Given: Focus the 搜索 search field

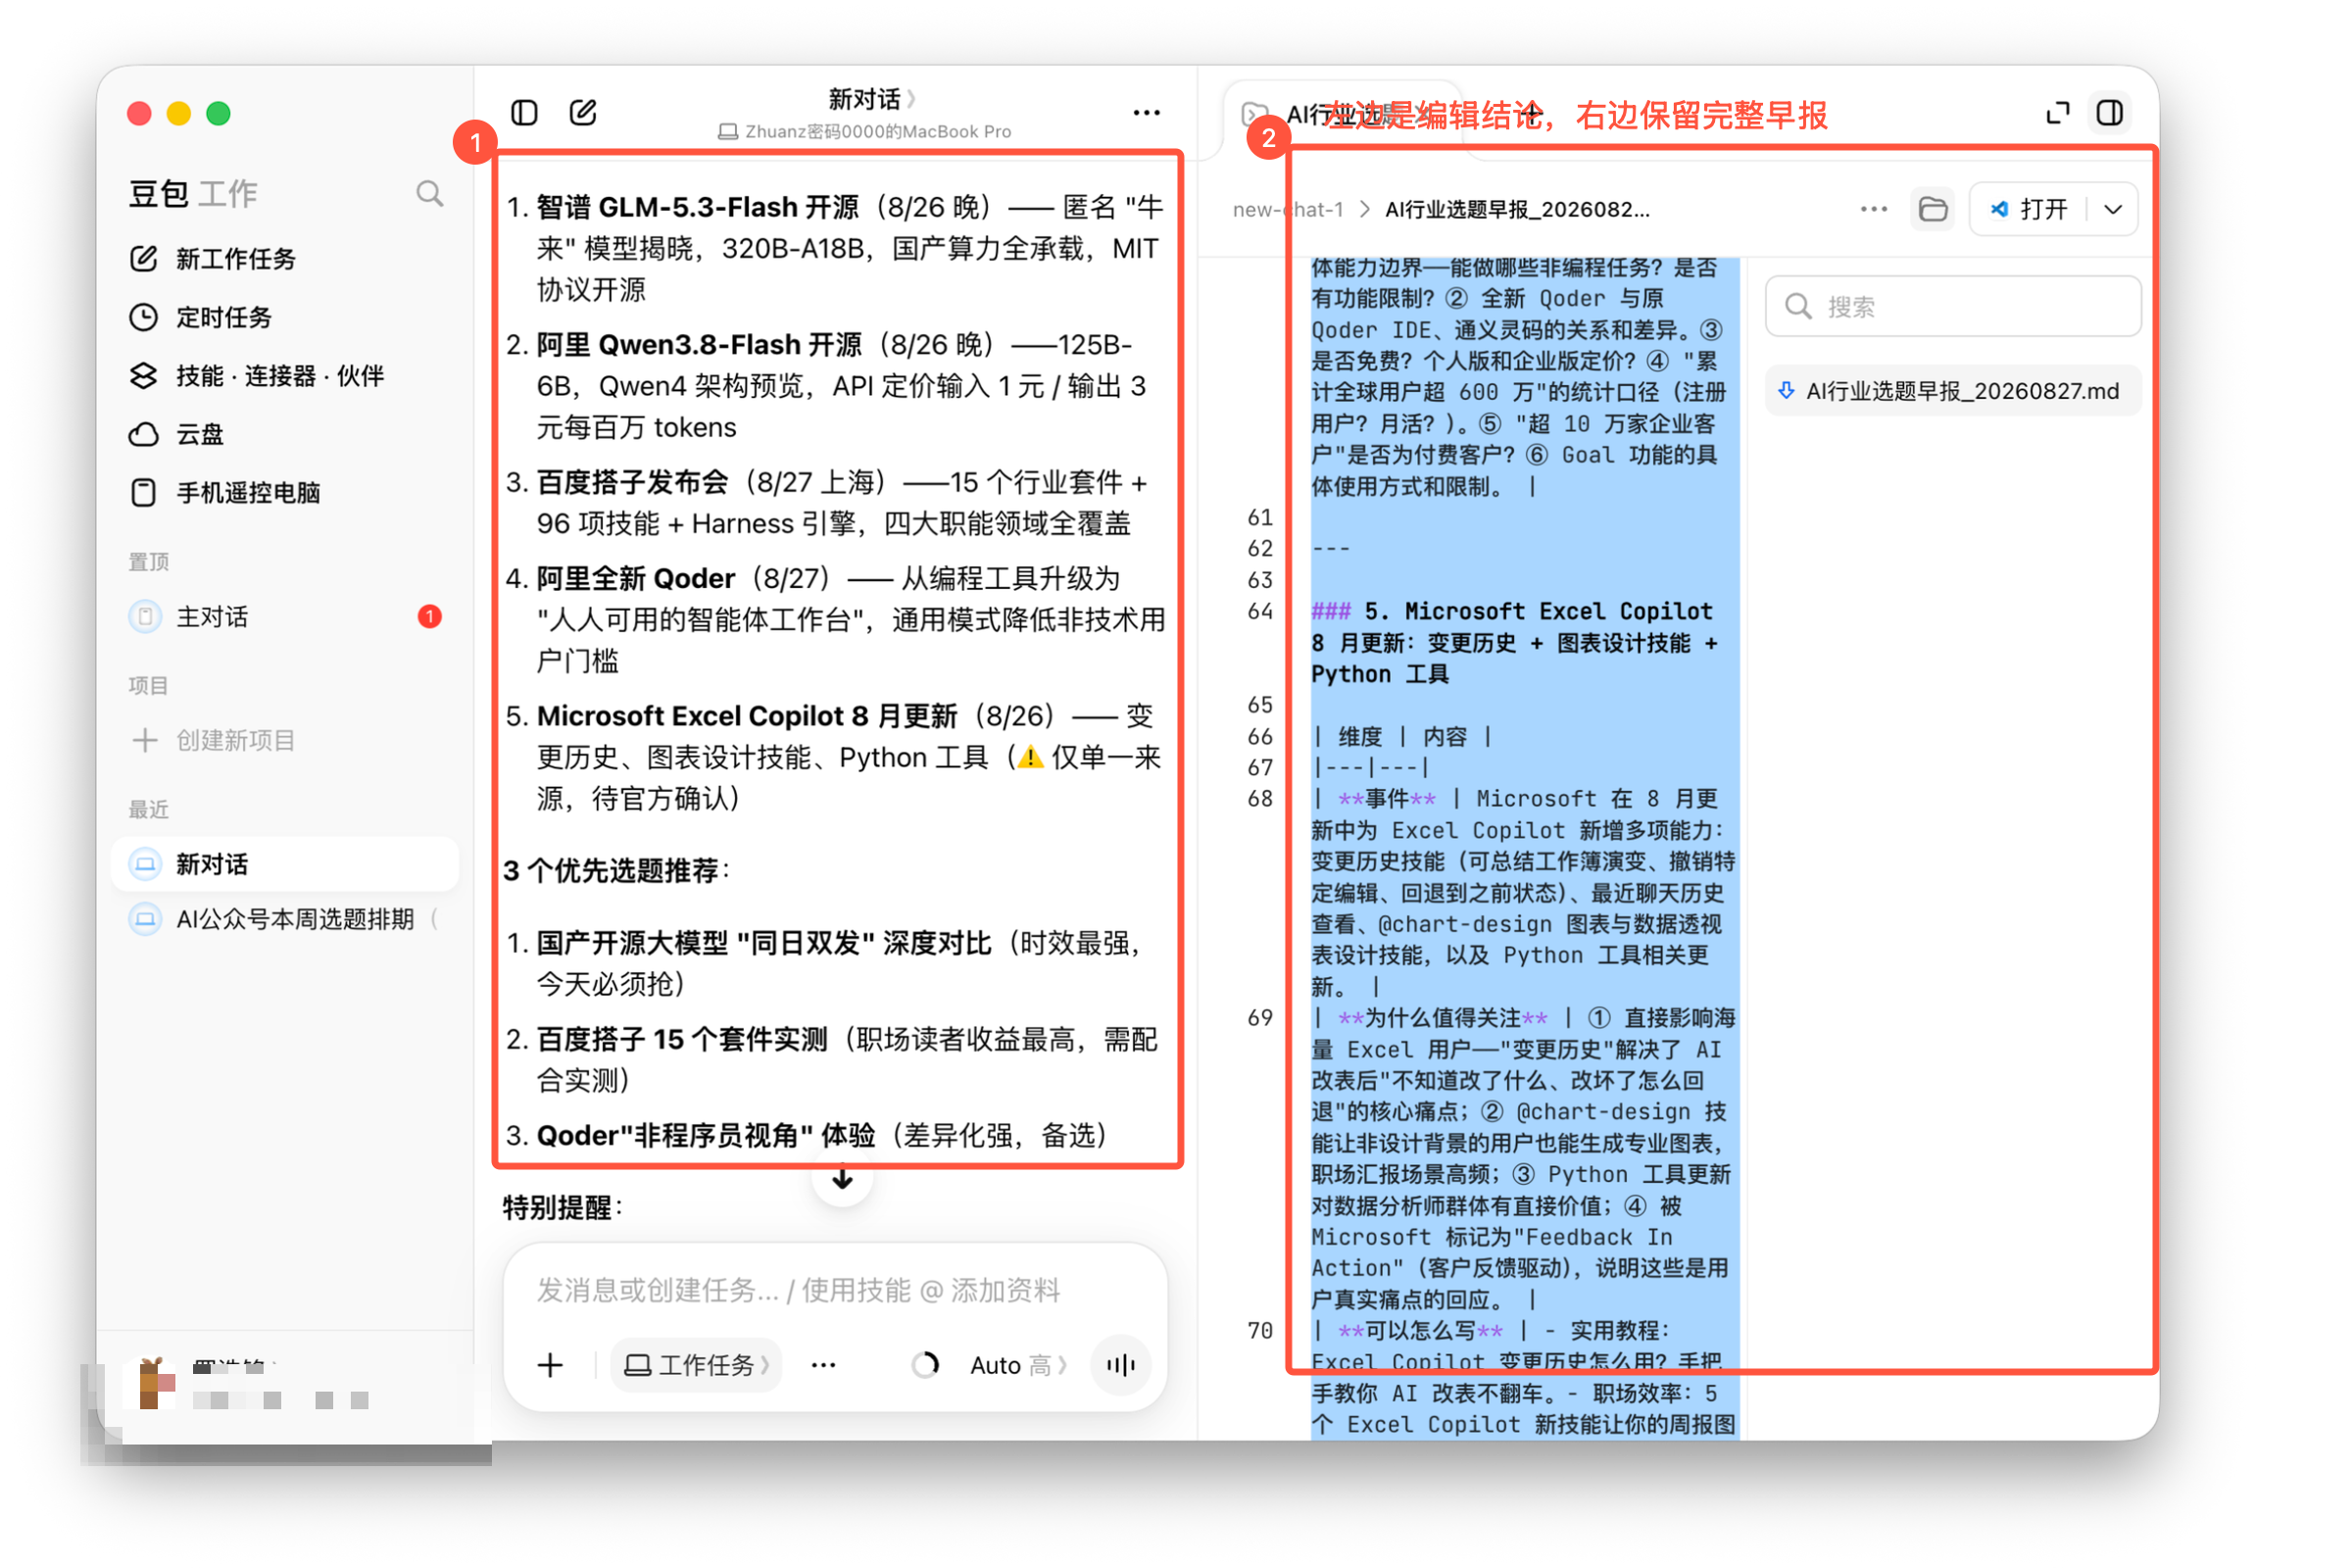Looking at the screenshot, I should point(1953,307).
